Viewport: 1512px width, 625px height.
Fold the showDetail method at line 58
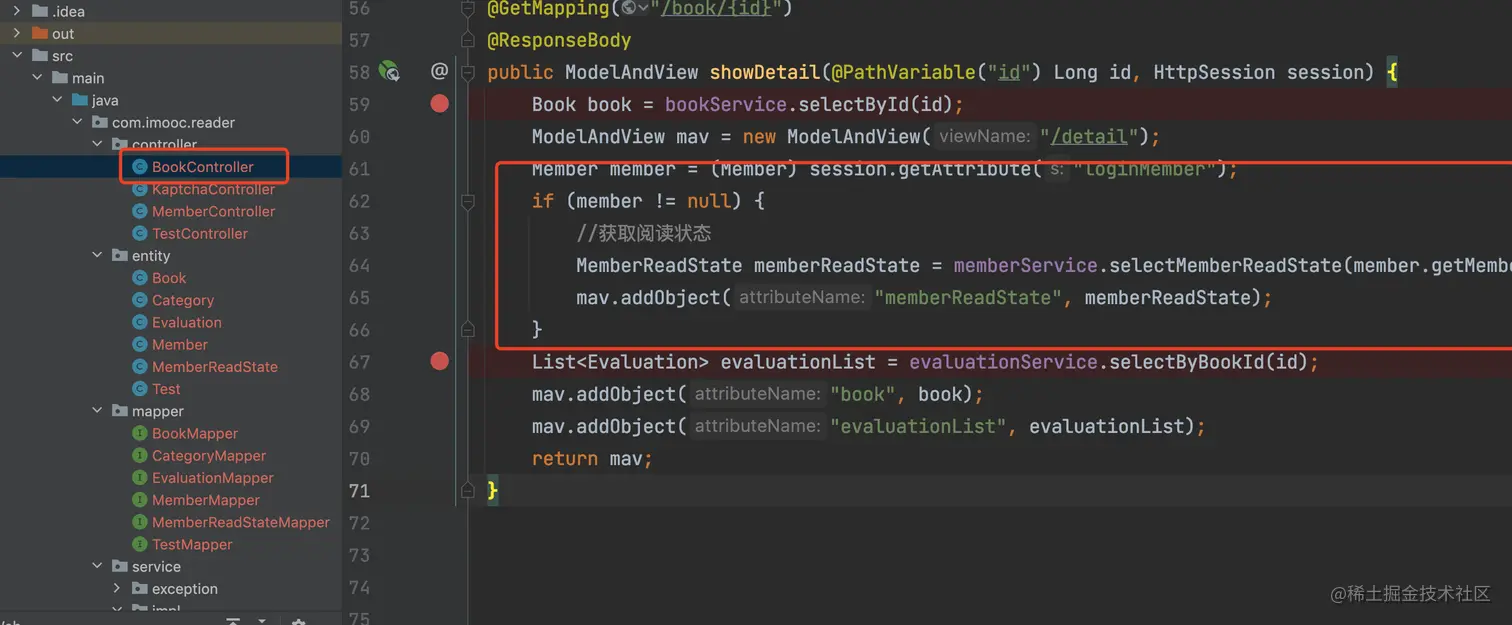point(467,72)
